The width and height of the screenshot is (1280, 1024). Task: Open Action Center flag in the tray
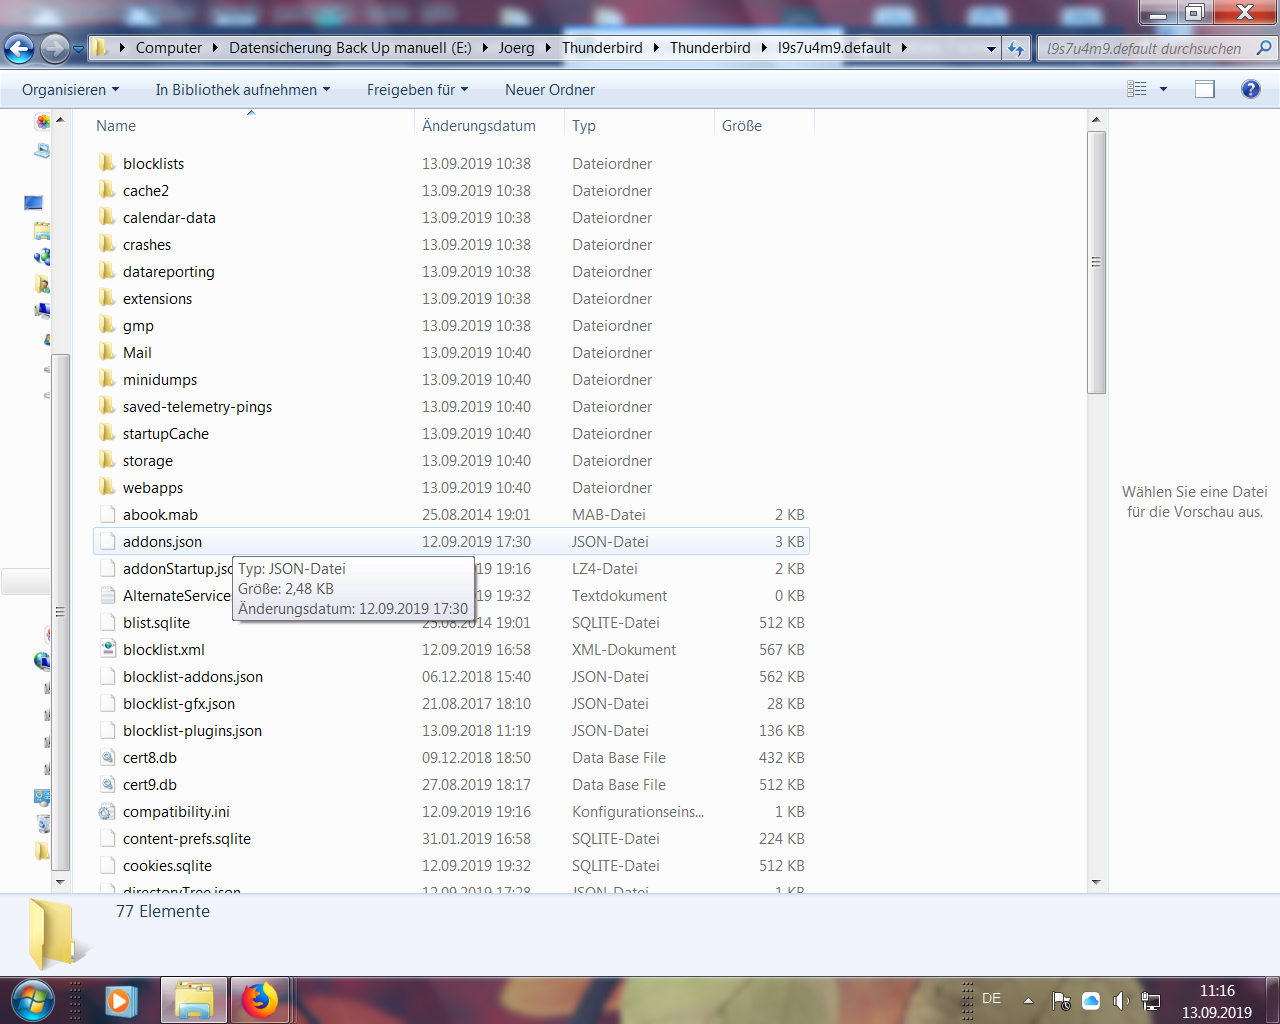pos(1061,1001)
